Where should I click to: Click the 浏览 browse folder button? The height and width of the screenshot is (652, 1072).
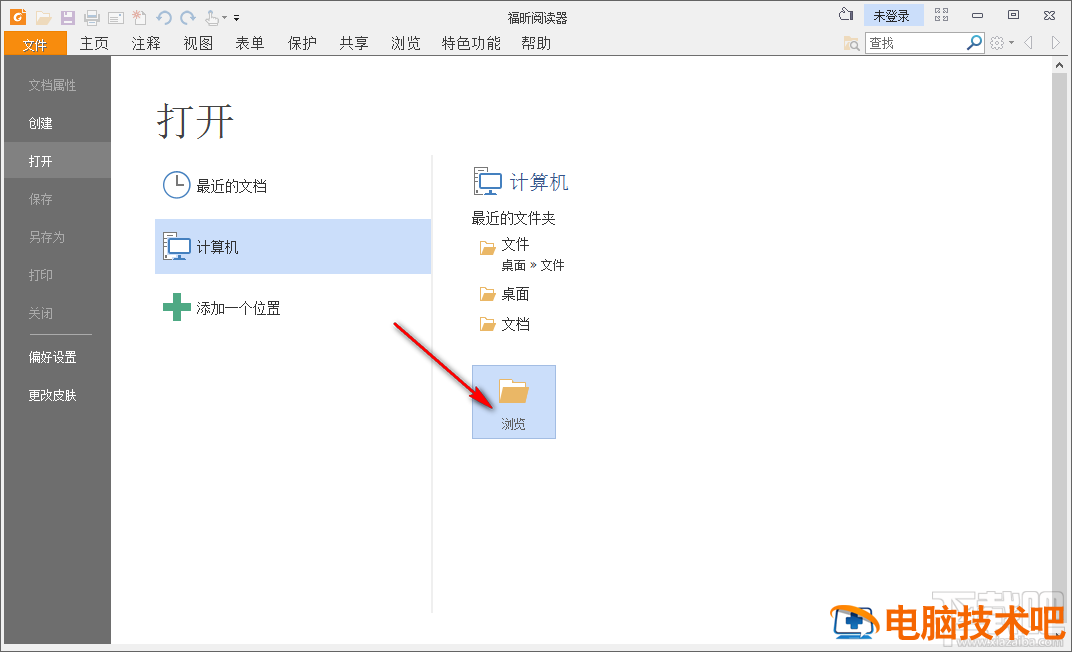point(513,402)
